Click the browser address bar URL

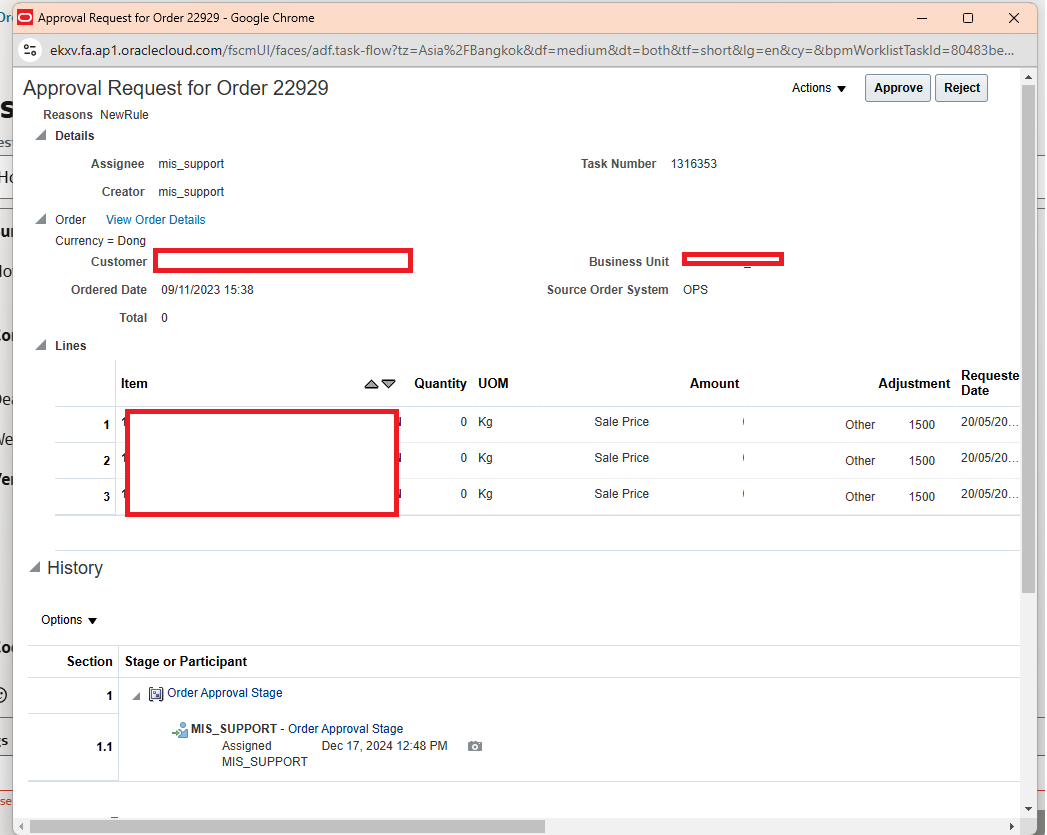coord(400,49)
